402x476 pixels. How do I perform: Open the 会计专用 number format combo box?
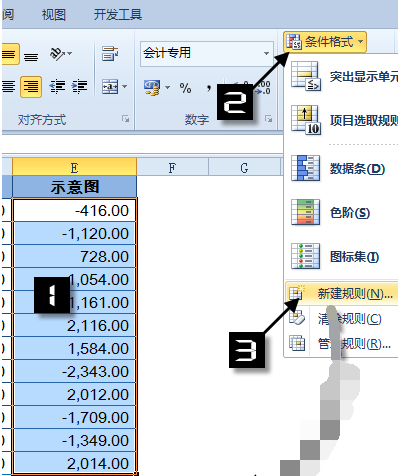tap(207, 53)
